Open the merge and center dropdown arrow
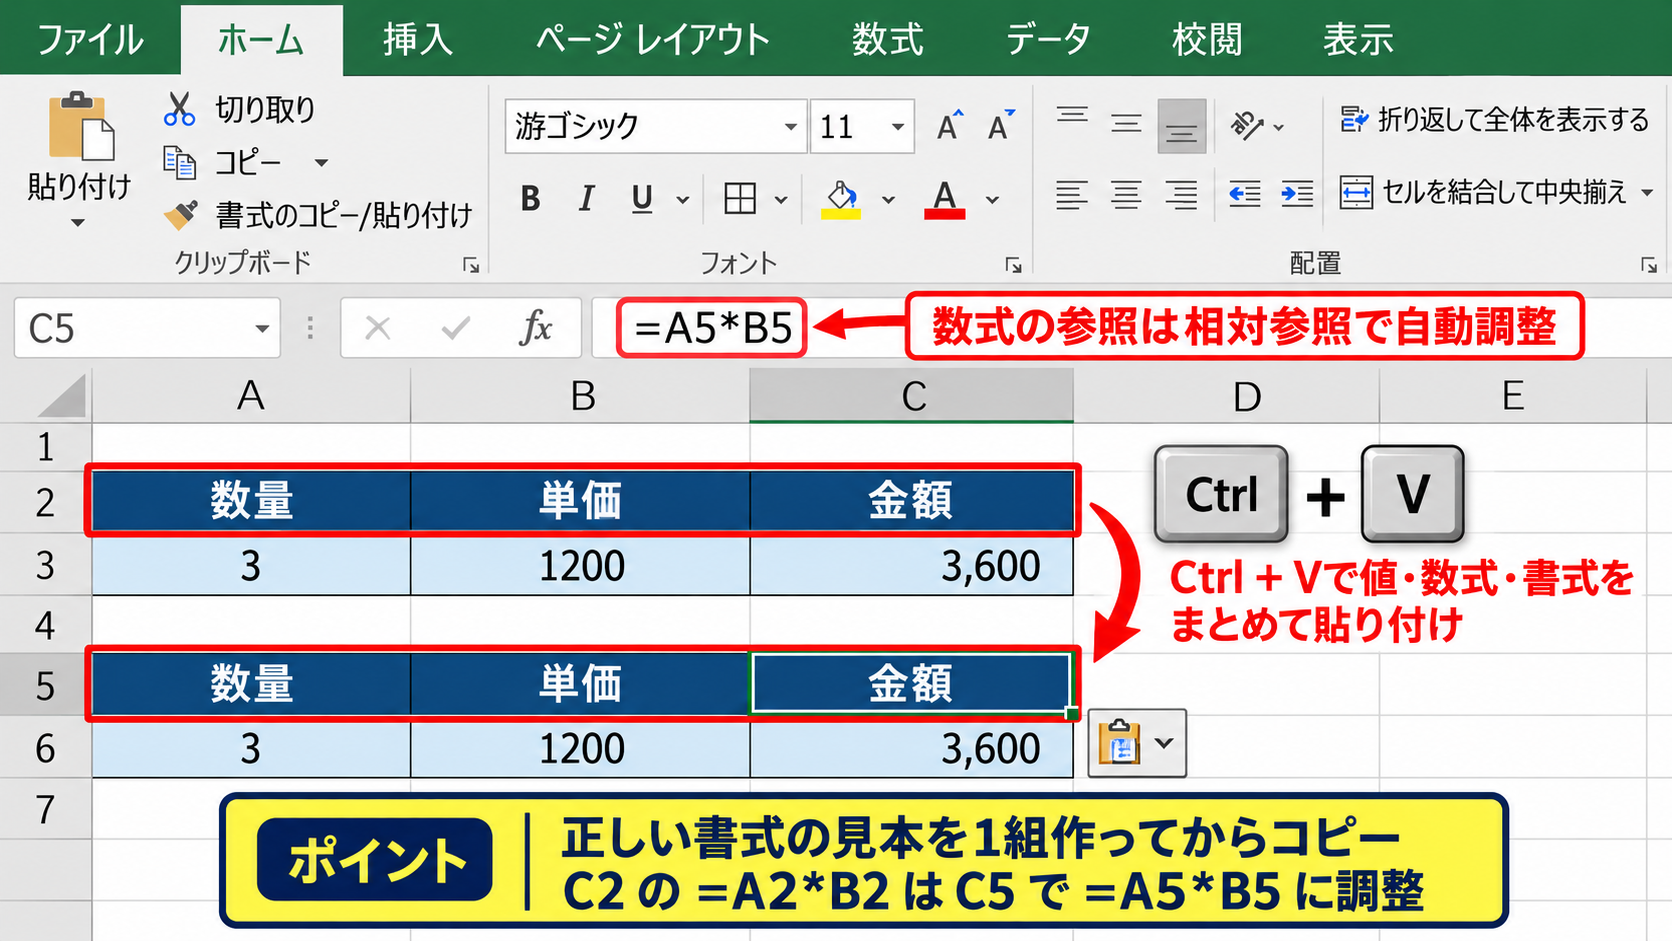The width and height of the screenshot is (1672, 941). 1647,193
